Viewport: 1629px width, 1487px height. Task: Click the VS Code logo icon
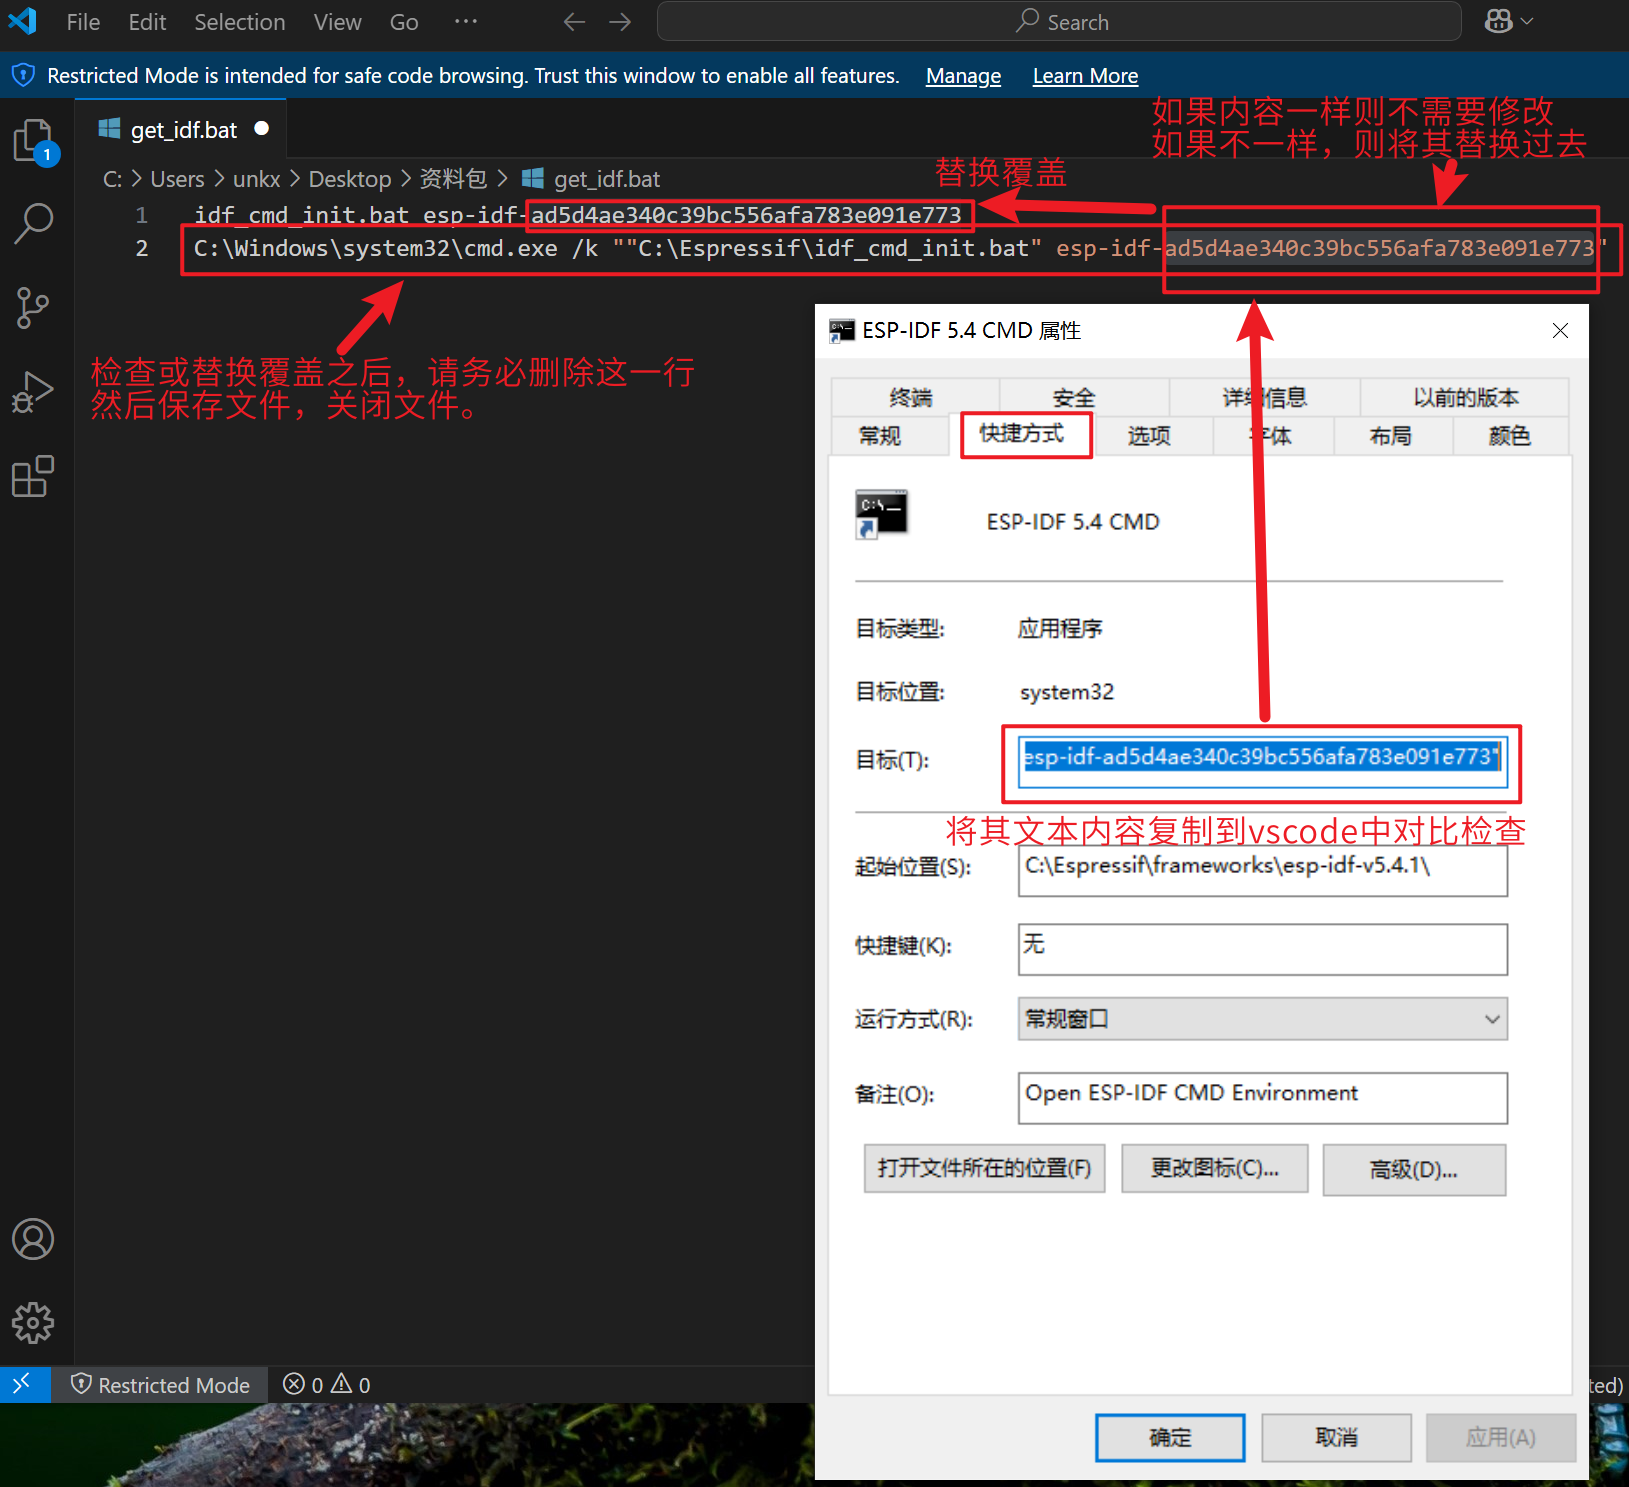22,21
